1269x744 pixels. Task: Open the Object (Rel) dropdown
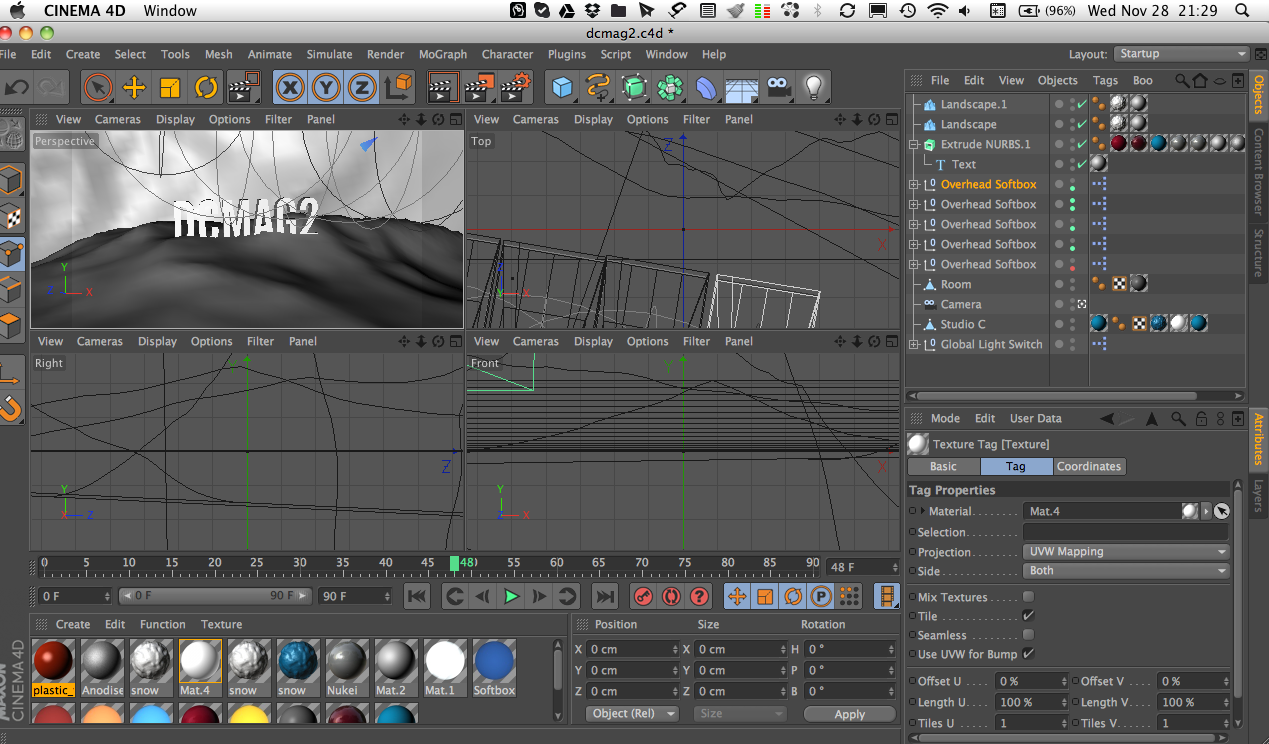tap(632, 713)
